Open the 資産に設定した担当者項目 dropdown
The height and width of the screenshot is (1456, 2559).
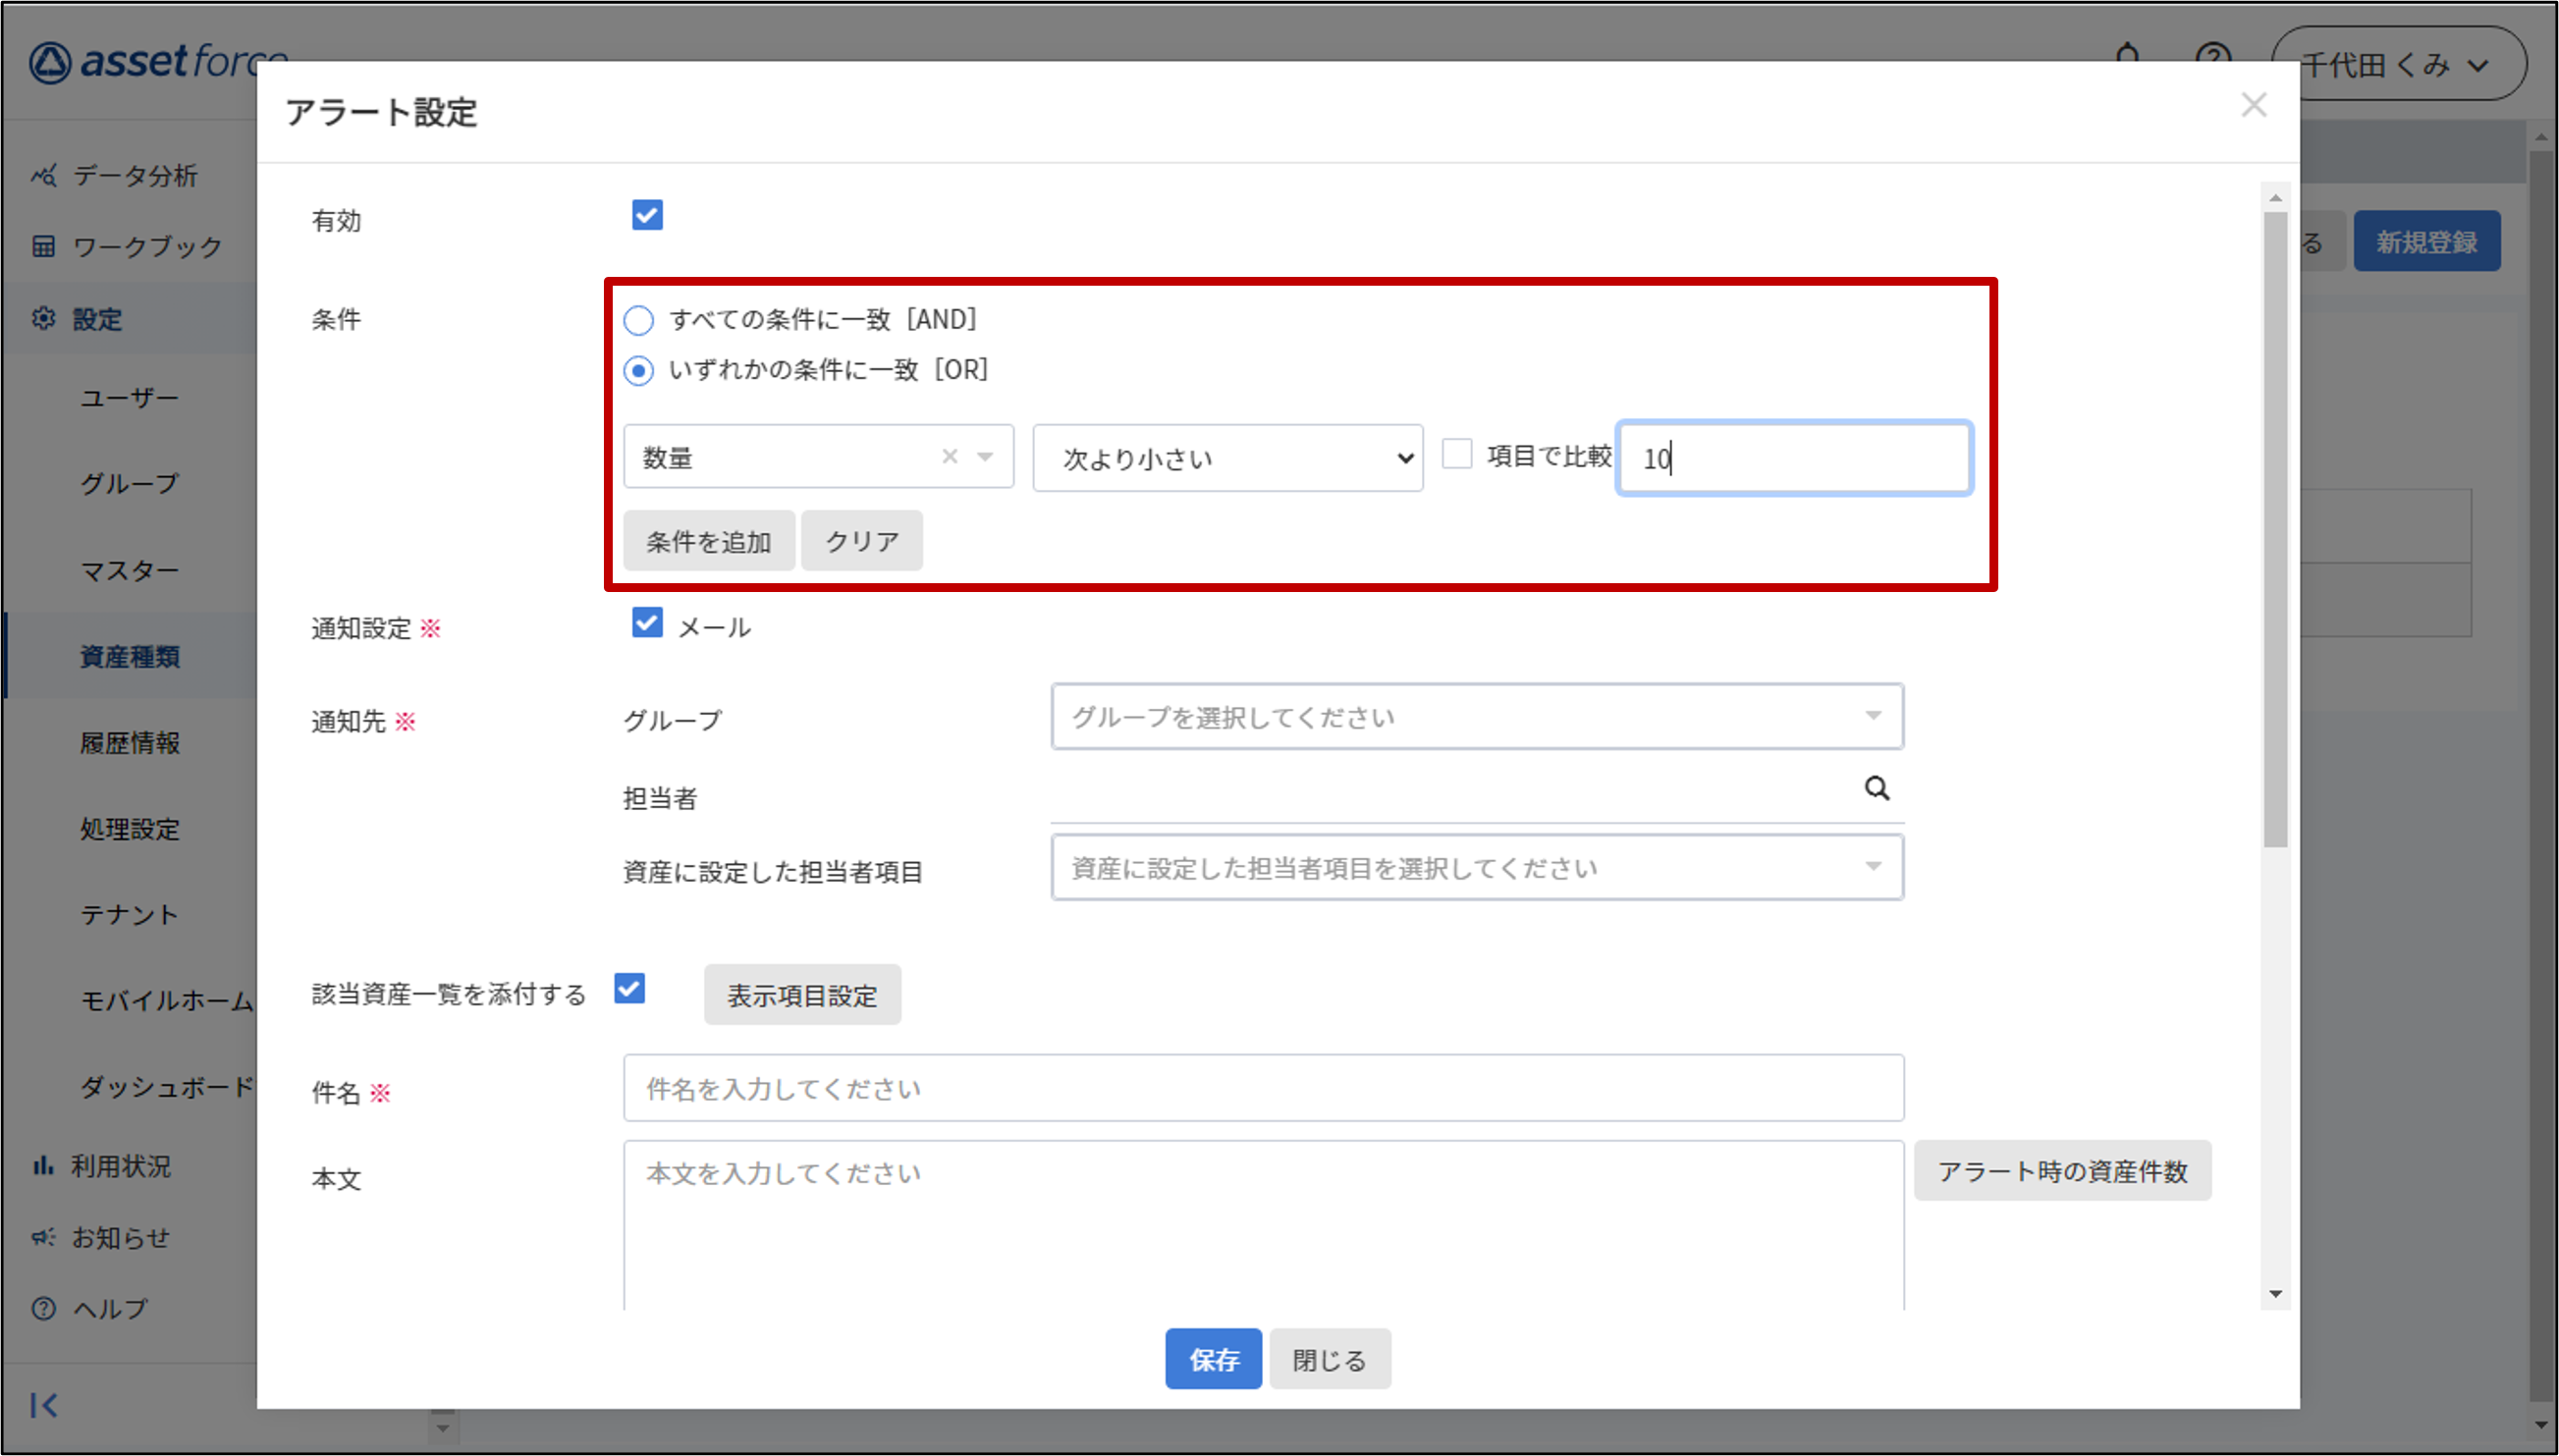pyautogui.click(x=1476, y=868)
